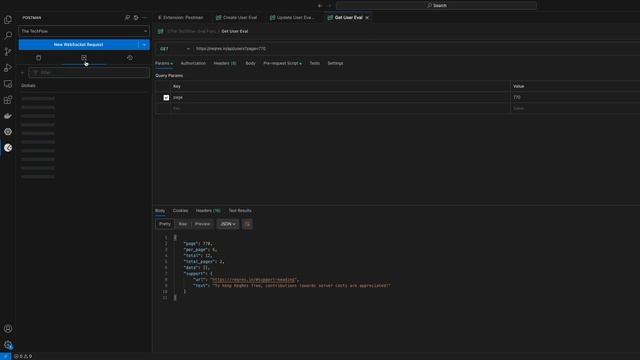Select the response Headers tab
The width and height of the screenshot is (640, 360).
[x=208, y=211]
